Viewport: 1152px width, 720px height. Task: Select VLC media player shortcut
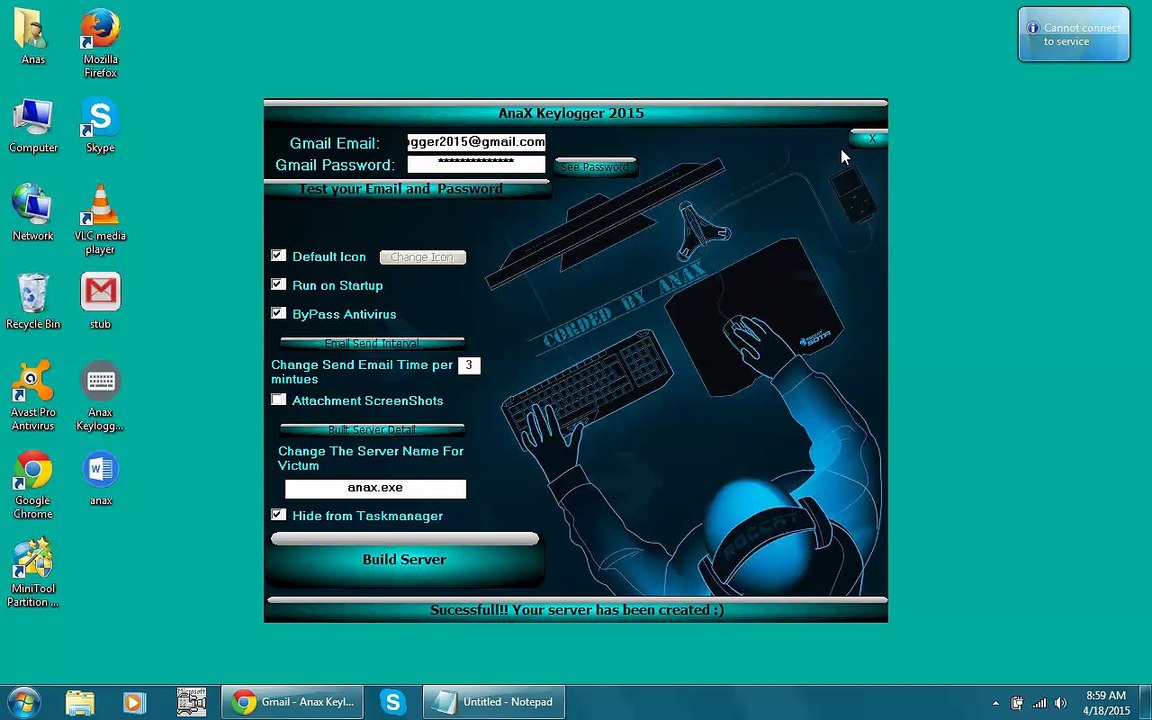point(100,219)
